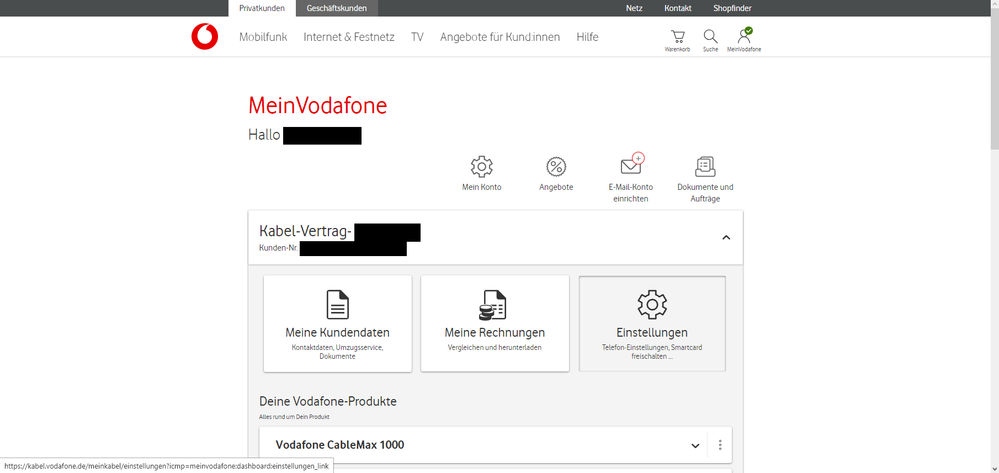Click the document icon in Meine Kundendaten
The width and height of the screenshot is (999, 473).
coord(338,305)
